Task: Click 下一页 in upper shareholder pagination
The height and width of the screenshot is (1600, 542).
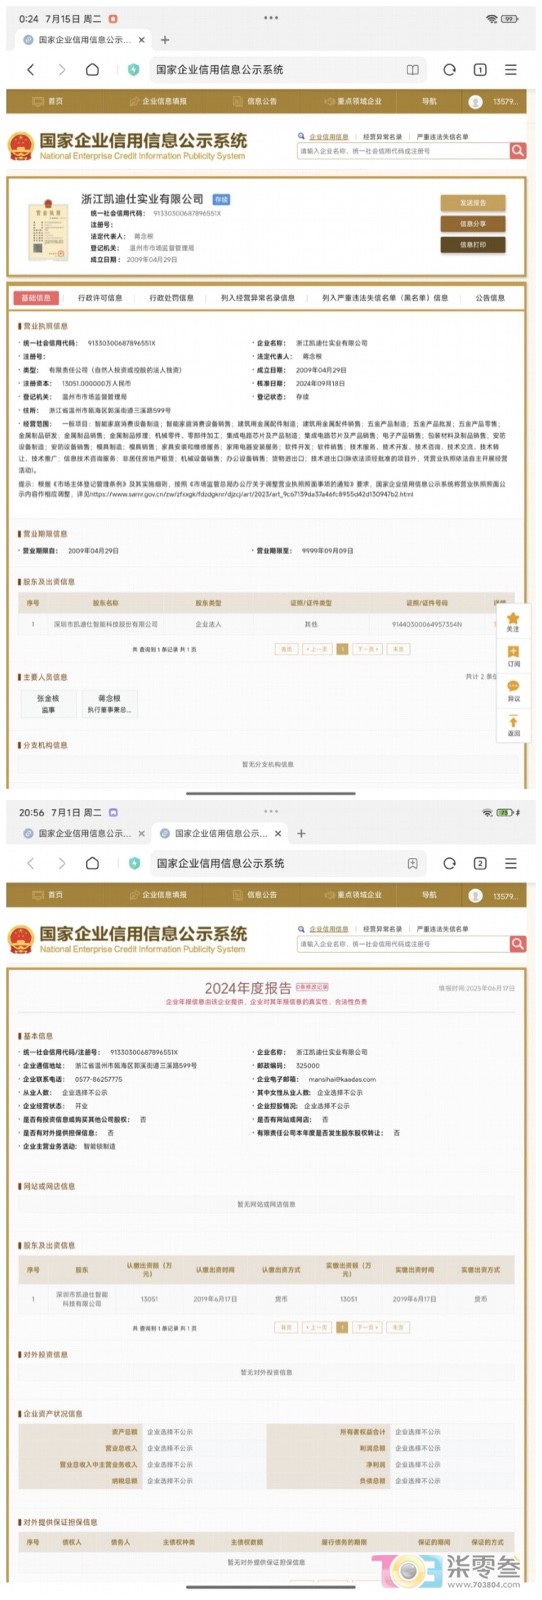Action: 367,649
